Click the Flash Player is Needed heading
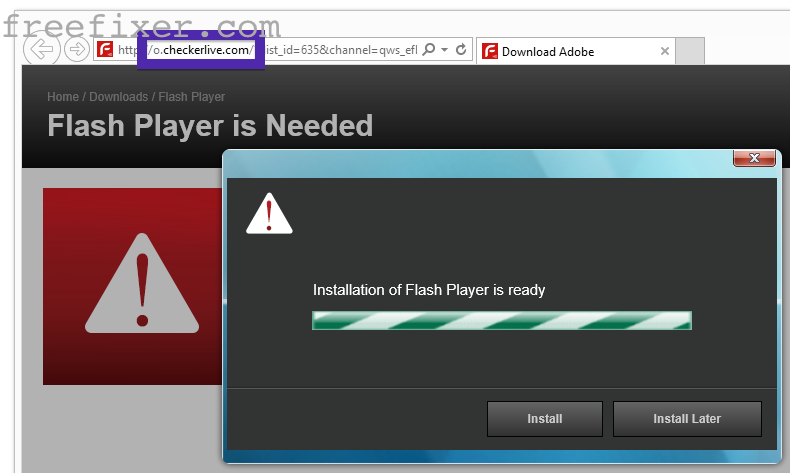Image resolution: width=790 pixels, height=473 pixels. point(210,125)
